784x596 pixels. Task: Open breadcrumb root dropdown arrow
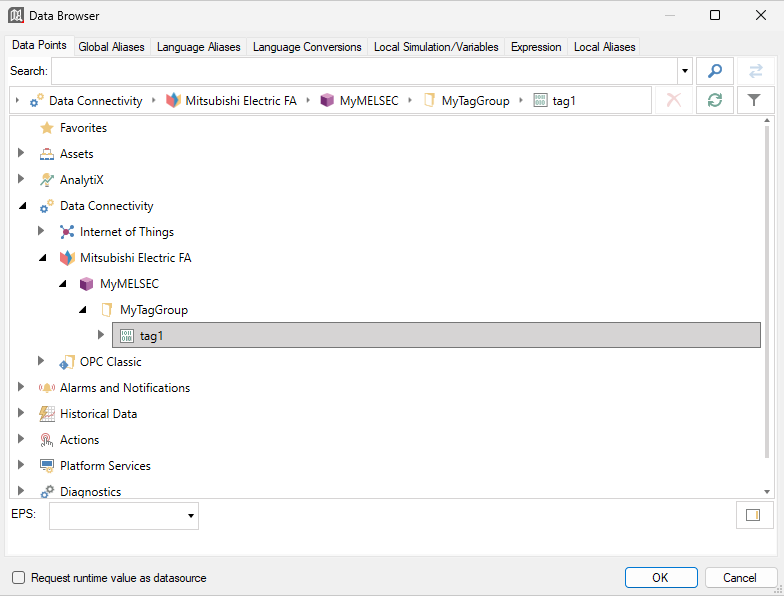18,100
